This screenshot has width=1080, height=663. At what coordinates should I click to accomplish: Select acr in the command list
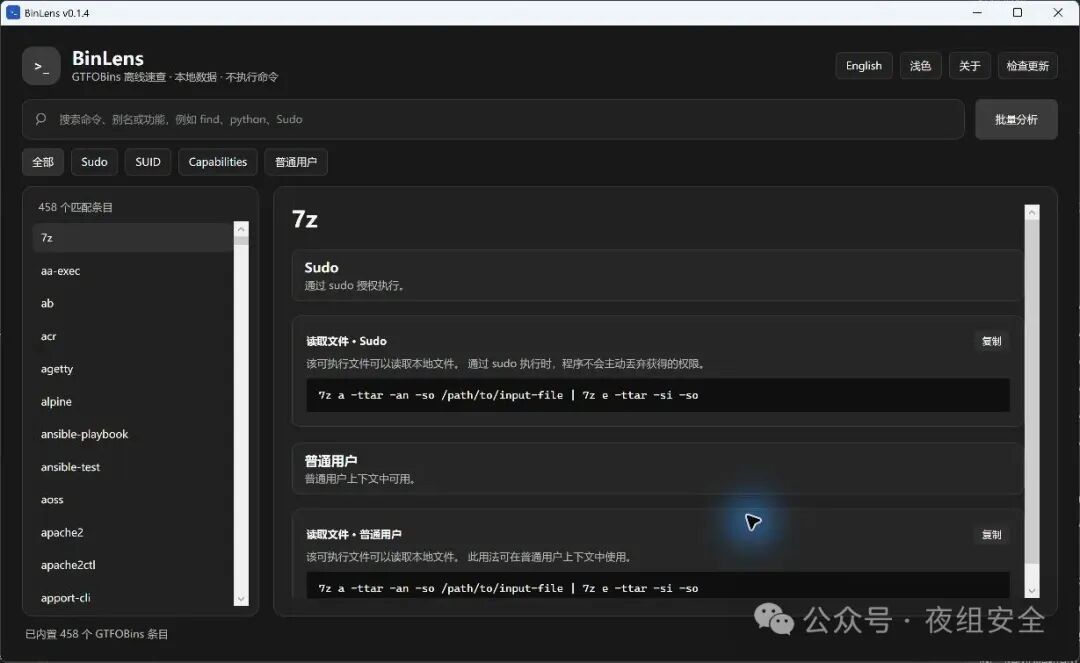[x=133, y=336]
